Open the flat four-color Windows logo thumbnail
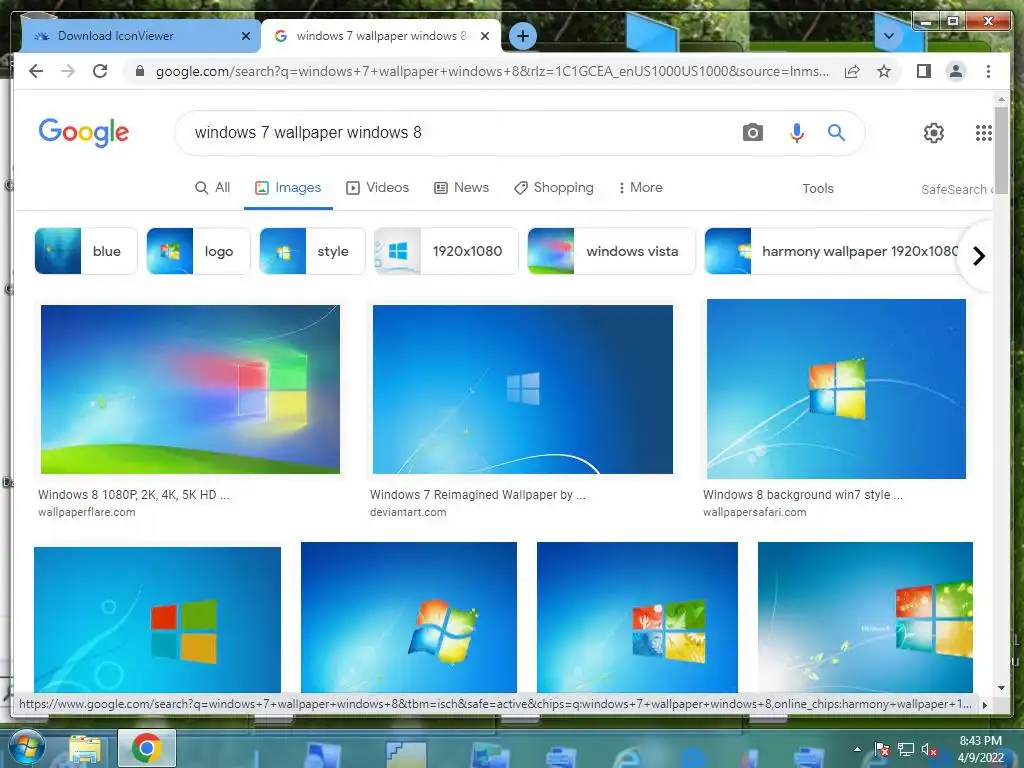 pos(157,620)
